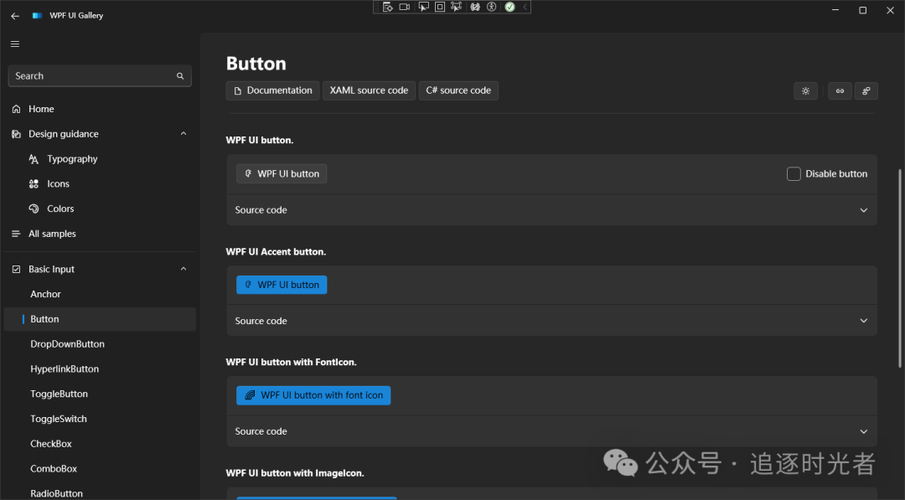Click the XAML source code button
The image size is (905, 500).
click(369, 91)
